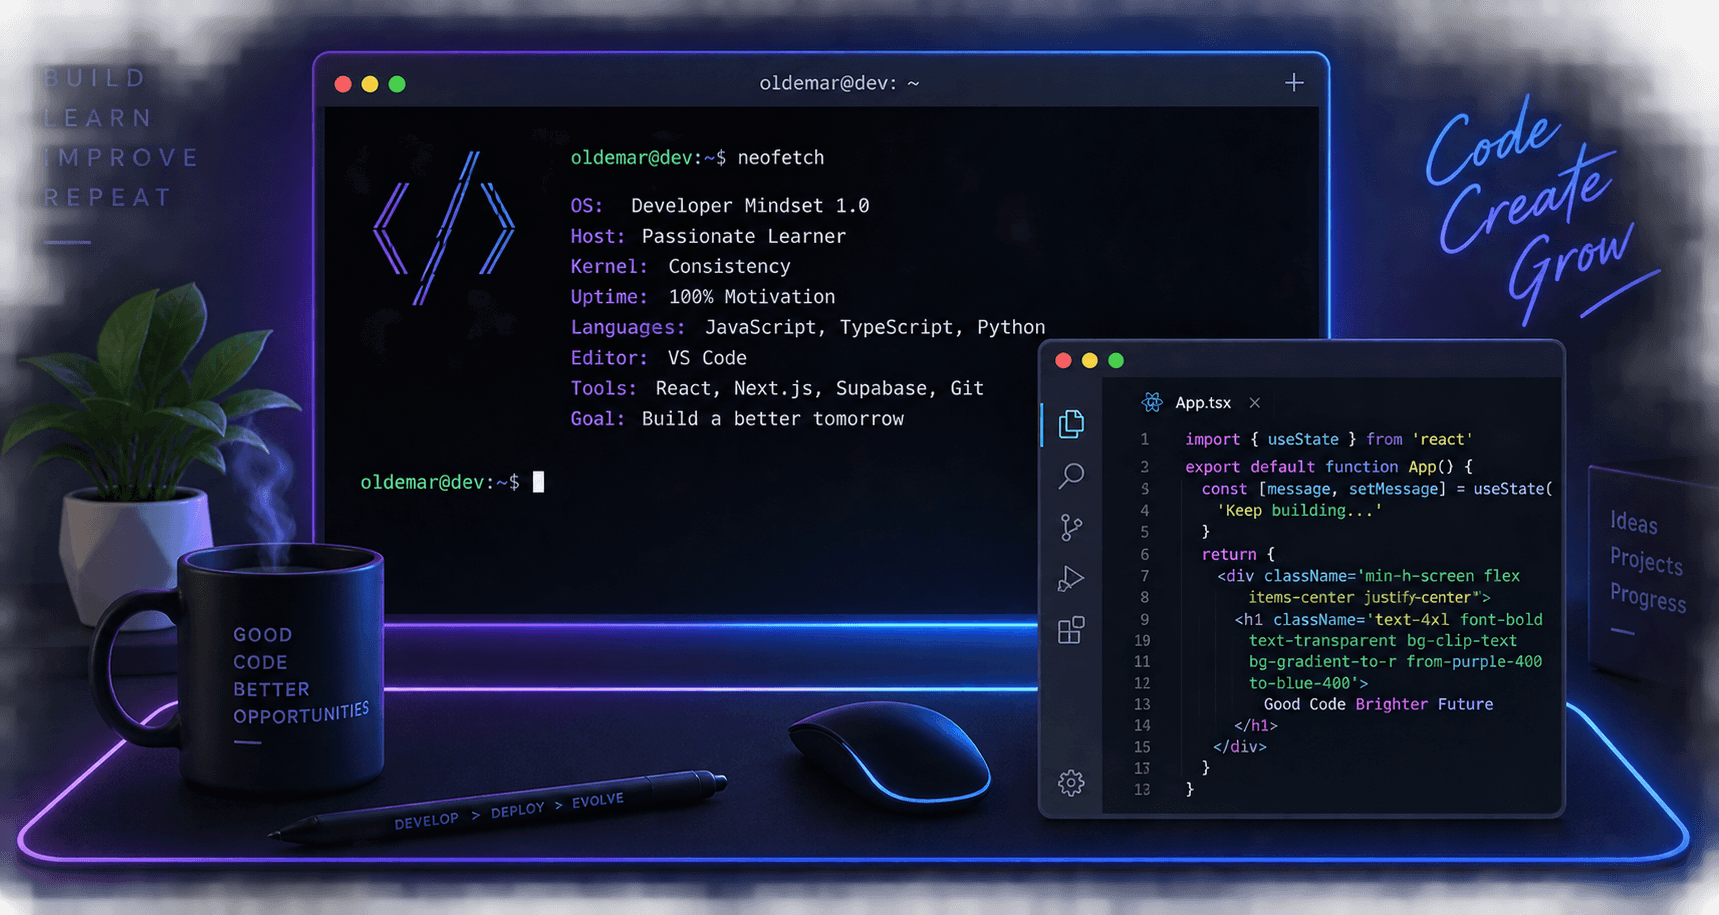Select the "Kernel: Consistency" line

tap(680, 266)
